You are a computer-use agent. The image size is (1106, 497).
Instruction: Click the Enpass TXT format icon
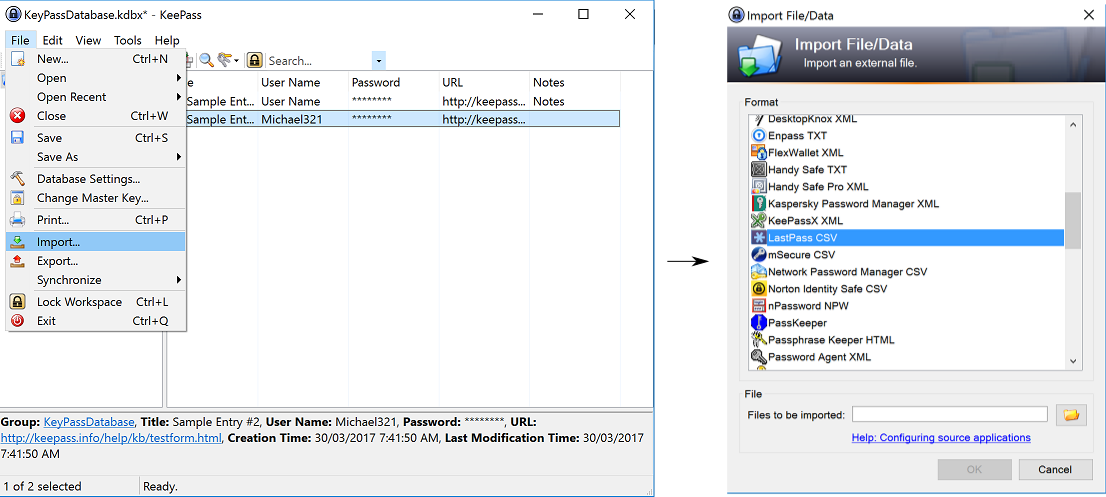(x=759, y=135)
